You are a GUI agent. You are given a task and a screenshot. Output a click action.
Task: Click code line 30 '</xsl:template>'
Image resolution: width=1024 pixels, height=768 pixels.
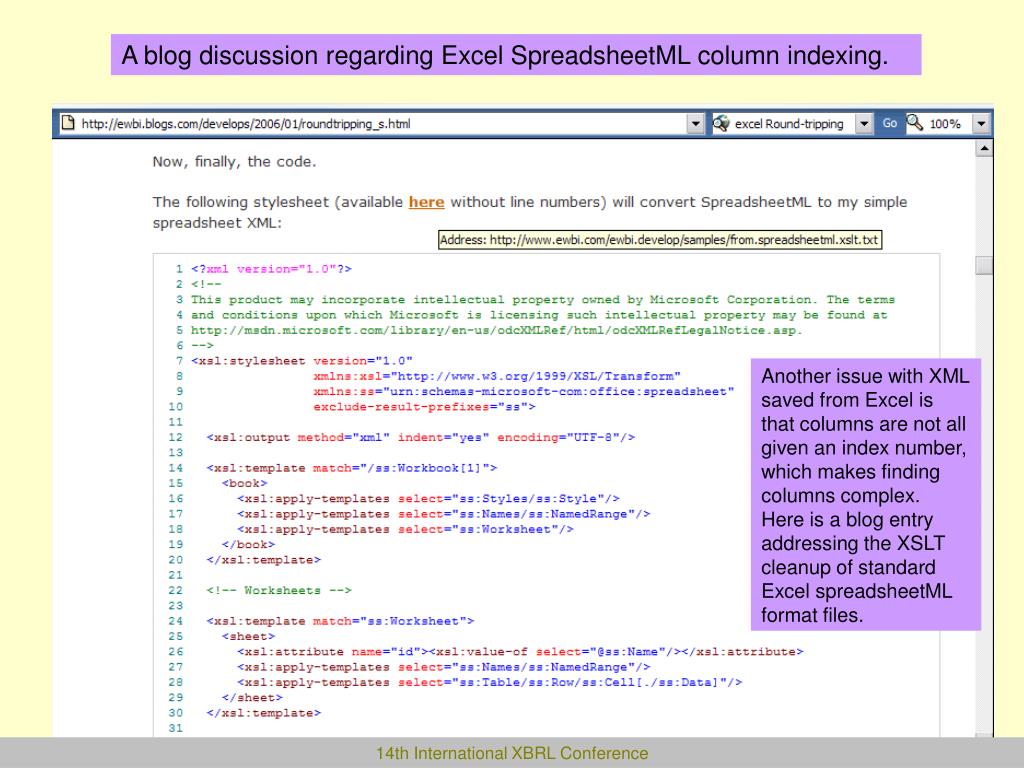coord(264,713)
